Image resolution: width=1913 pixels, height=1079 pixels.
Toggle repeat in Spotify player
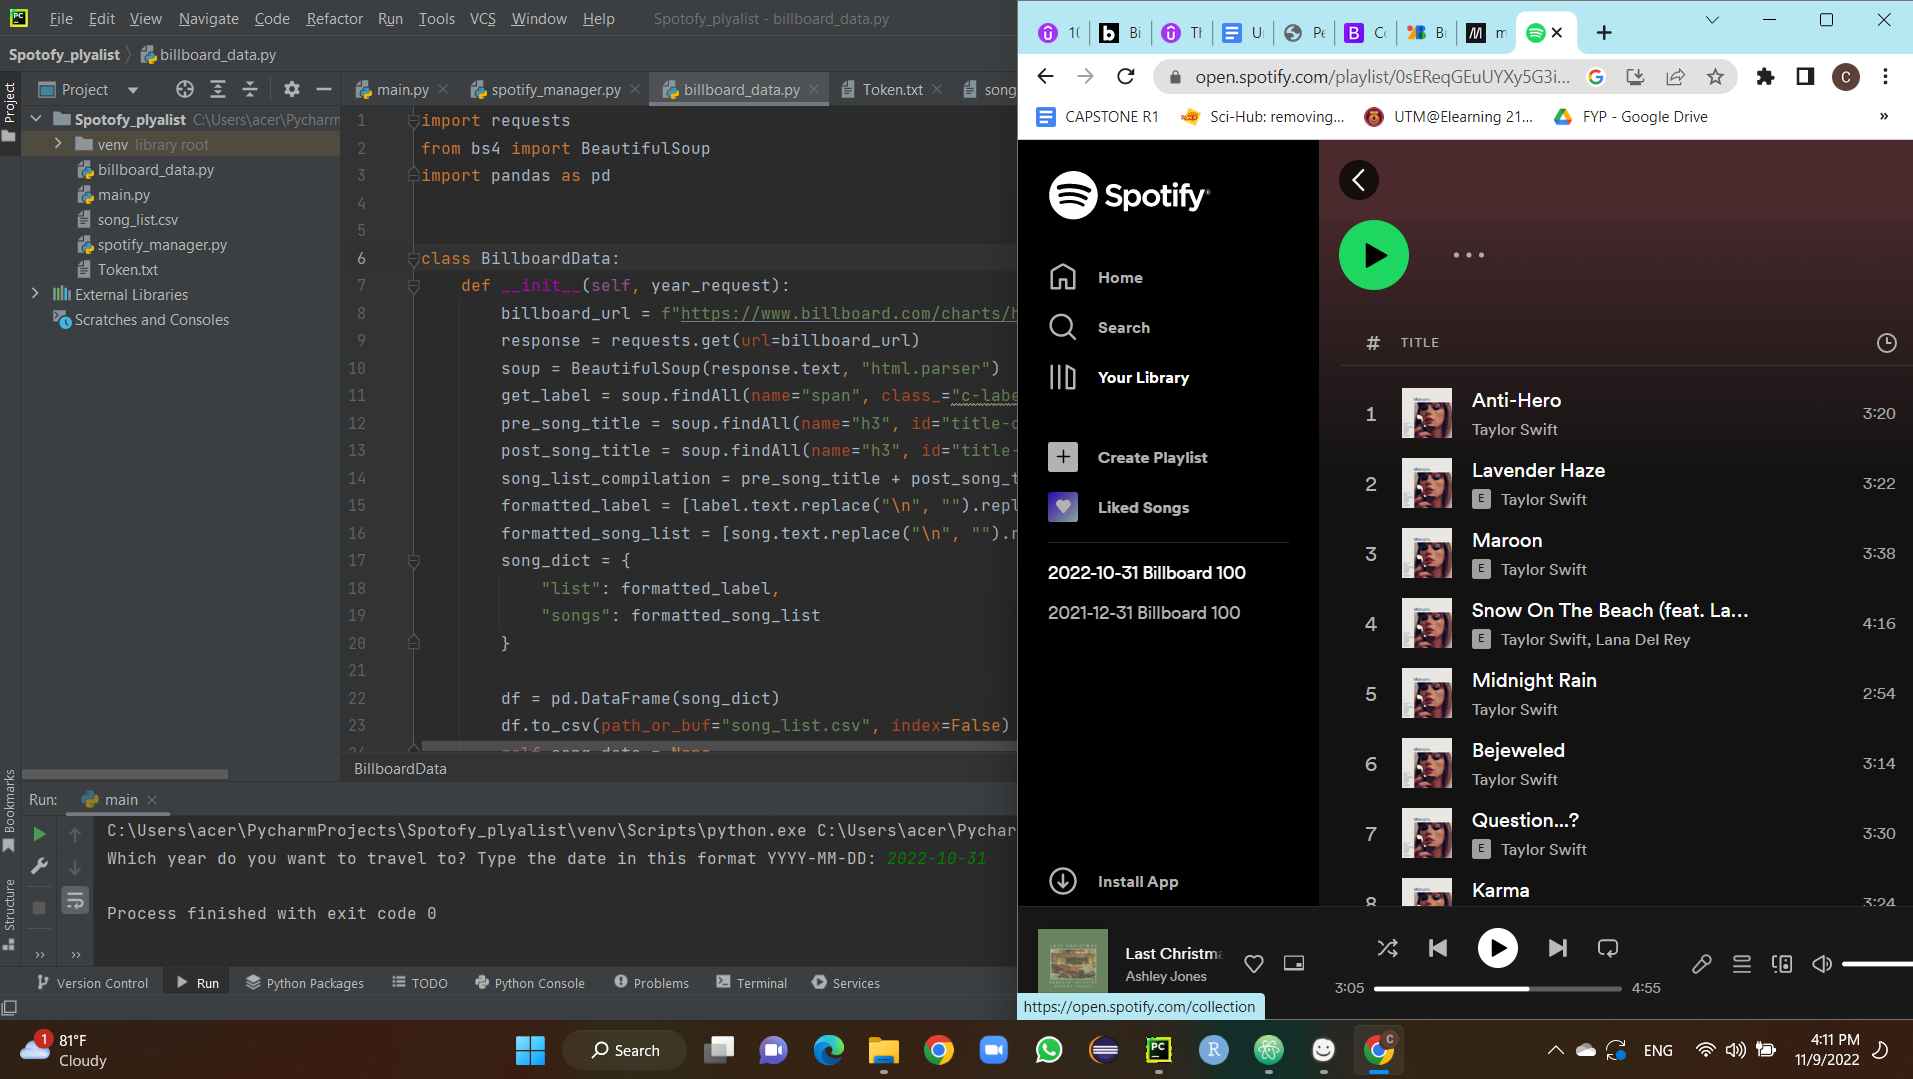tap(1608, 948)
